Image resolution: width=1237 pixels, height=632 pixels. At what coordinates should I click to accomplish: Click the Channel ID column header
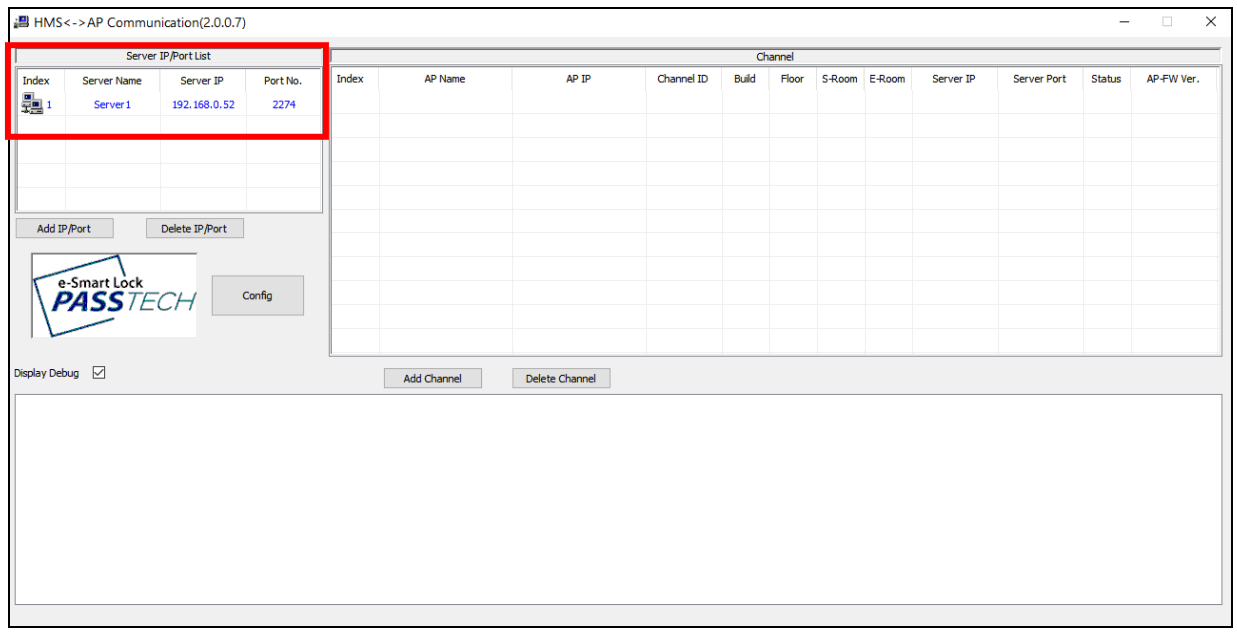683,79
